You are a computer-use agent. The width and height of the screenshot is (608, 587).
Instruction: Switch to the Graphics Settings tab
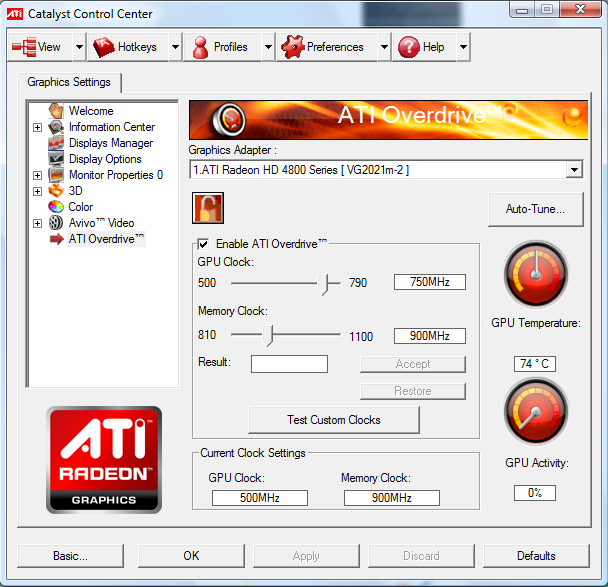click(x=69, y=82)
